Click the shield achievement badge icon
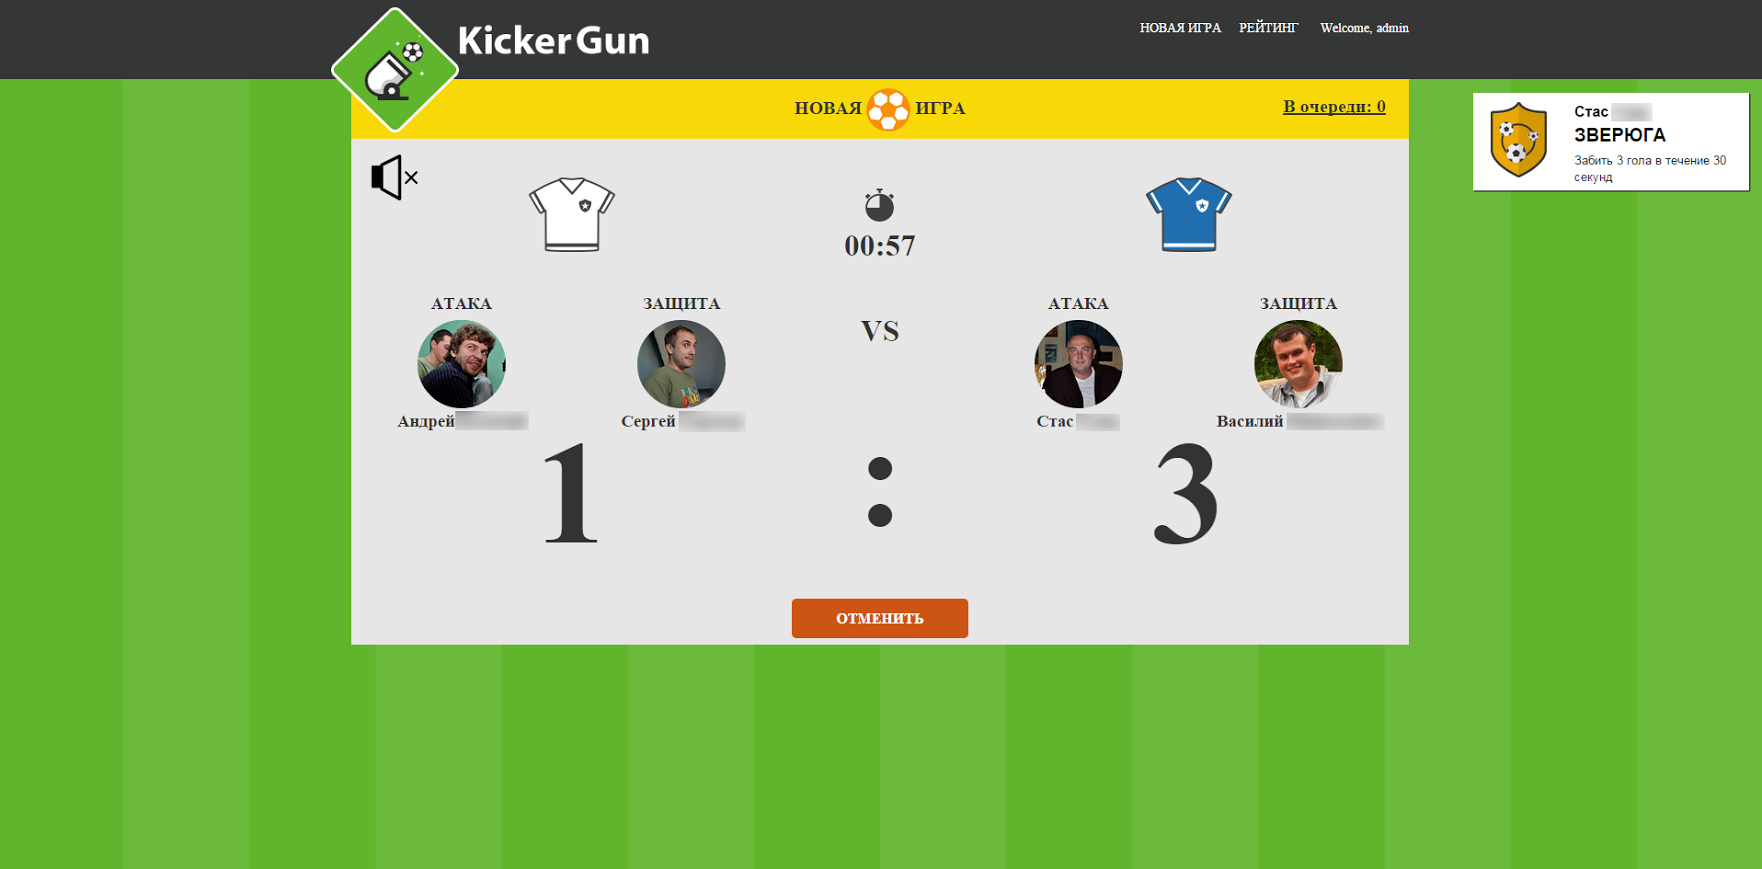Image resolution: width=1762 pixels, height=869 pixels. coord(1519,141)
